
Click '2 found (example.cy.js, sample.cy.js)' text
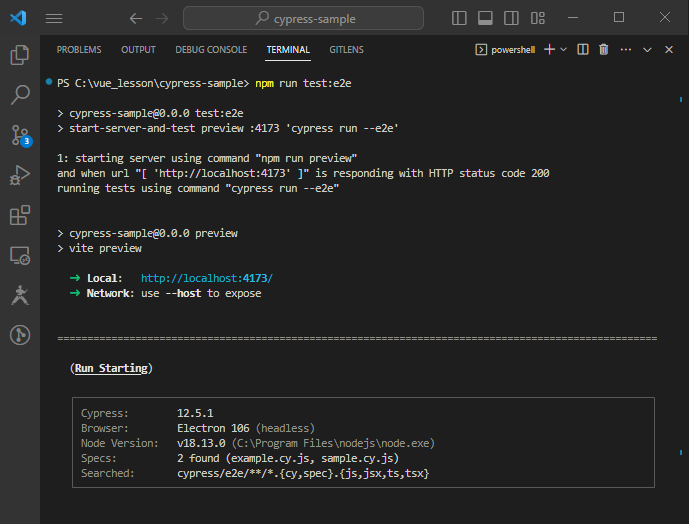pyautogui.click(x=288, y=458)
